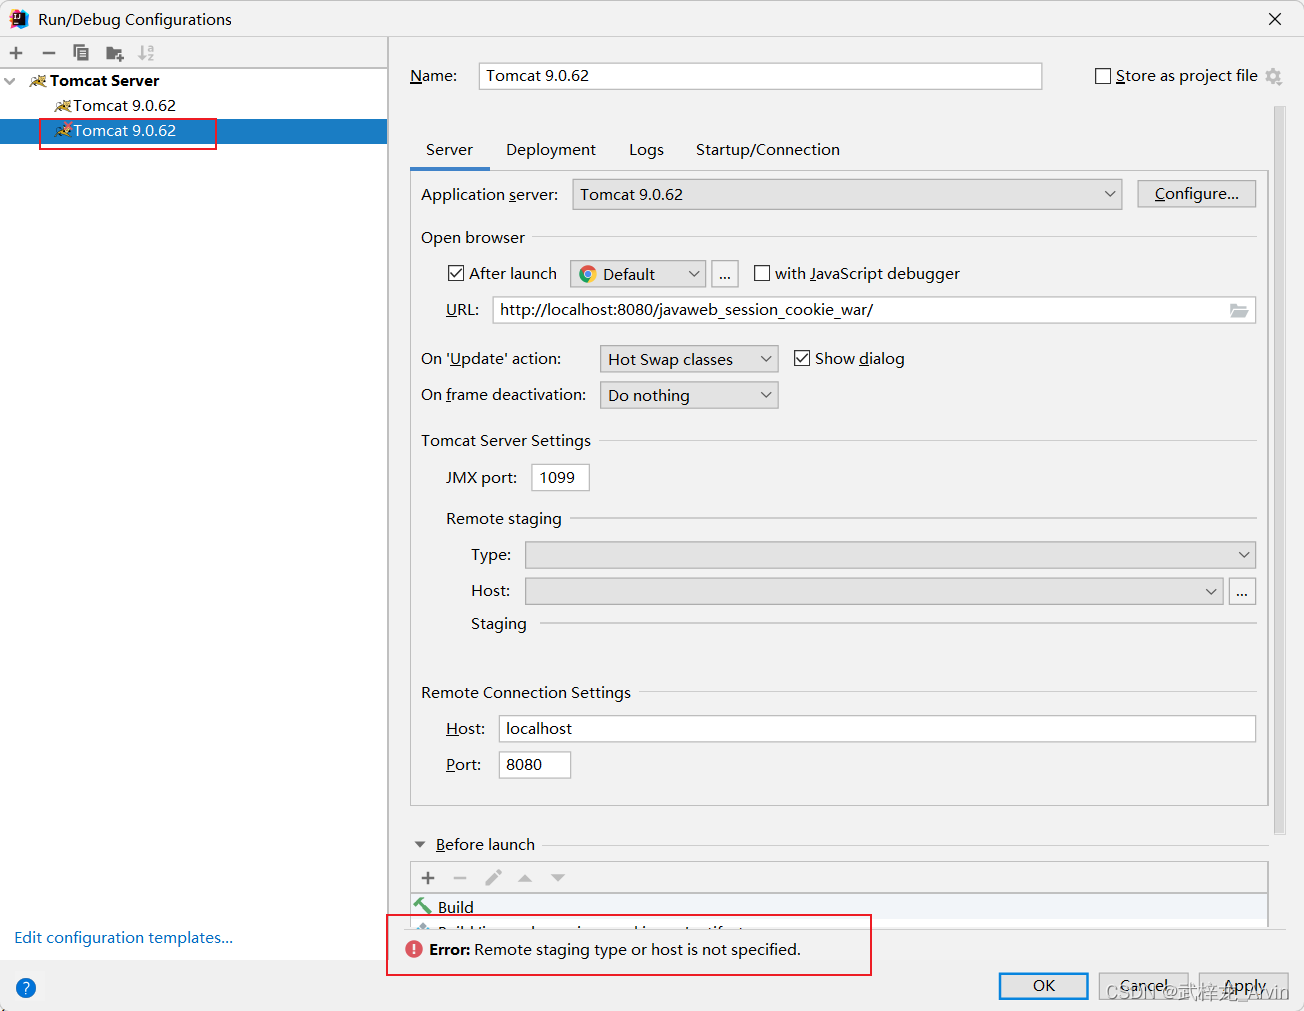Remove selected configuration with minus icon
This screenshot has height=1011, width=1304.
pyautogui.click(x=49, y=53)
